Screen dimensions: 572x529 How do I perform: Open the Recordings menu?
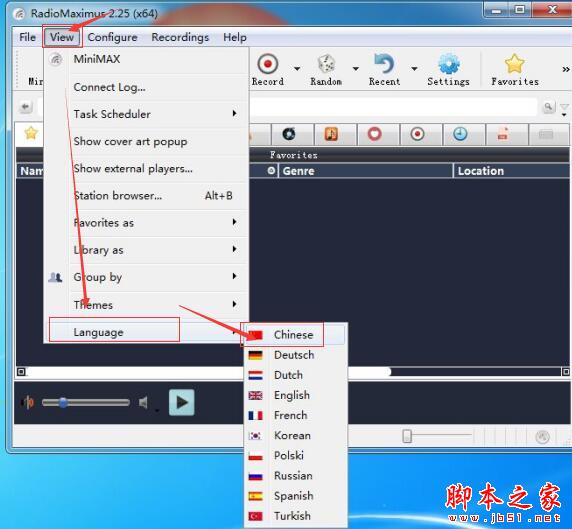coord(180,37)
